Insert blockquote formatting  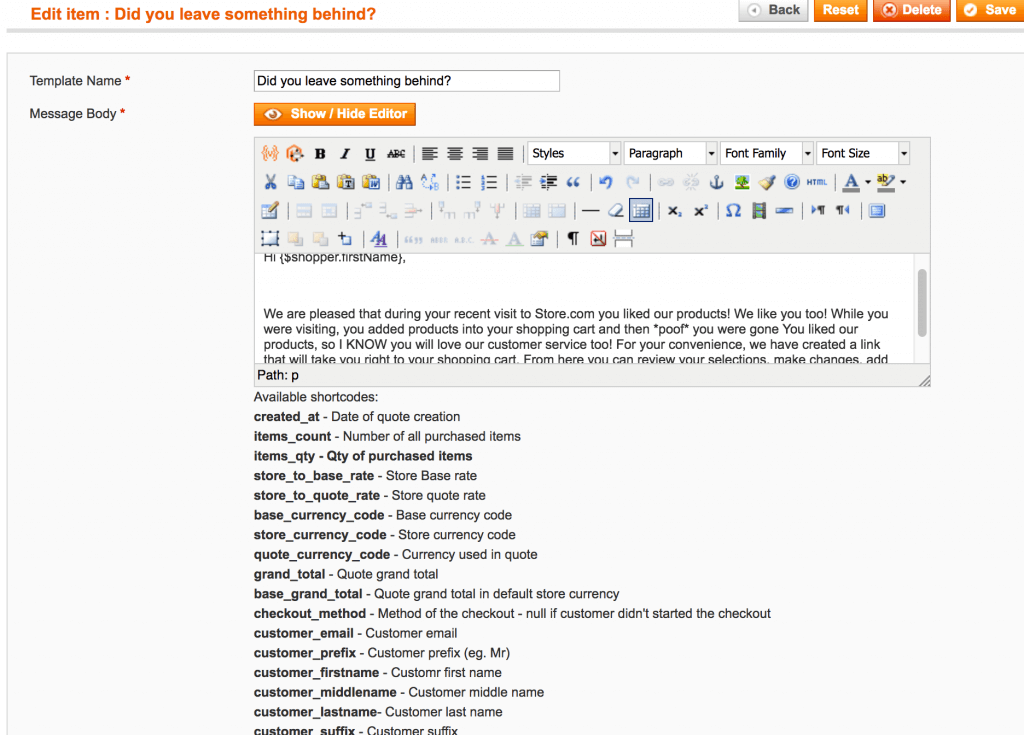tap(573, 182)
